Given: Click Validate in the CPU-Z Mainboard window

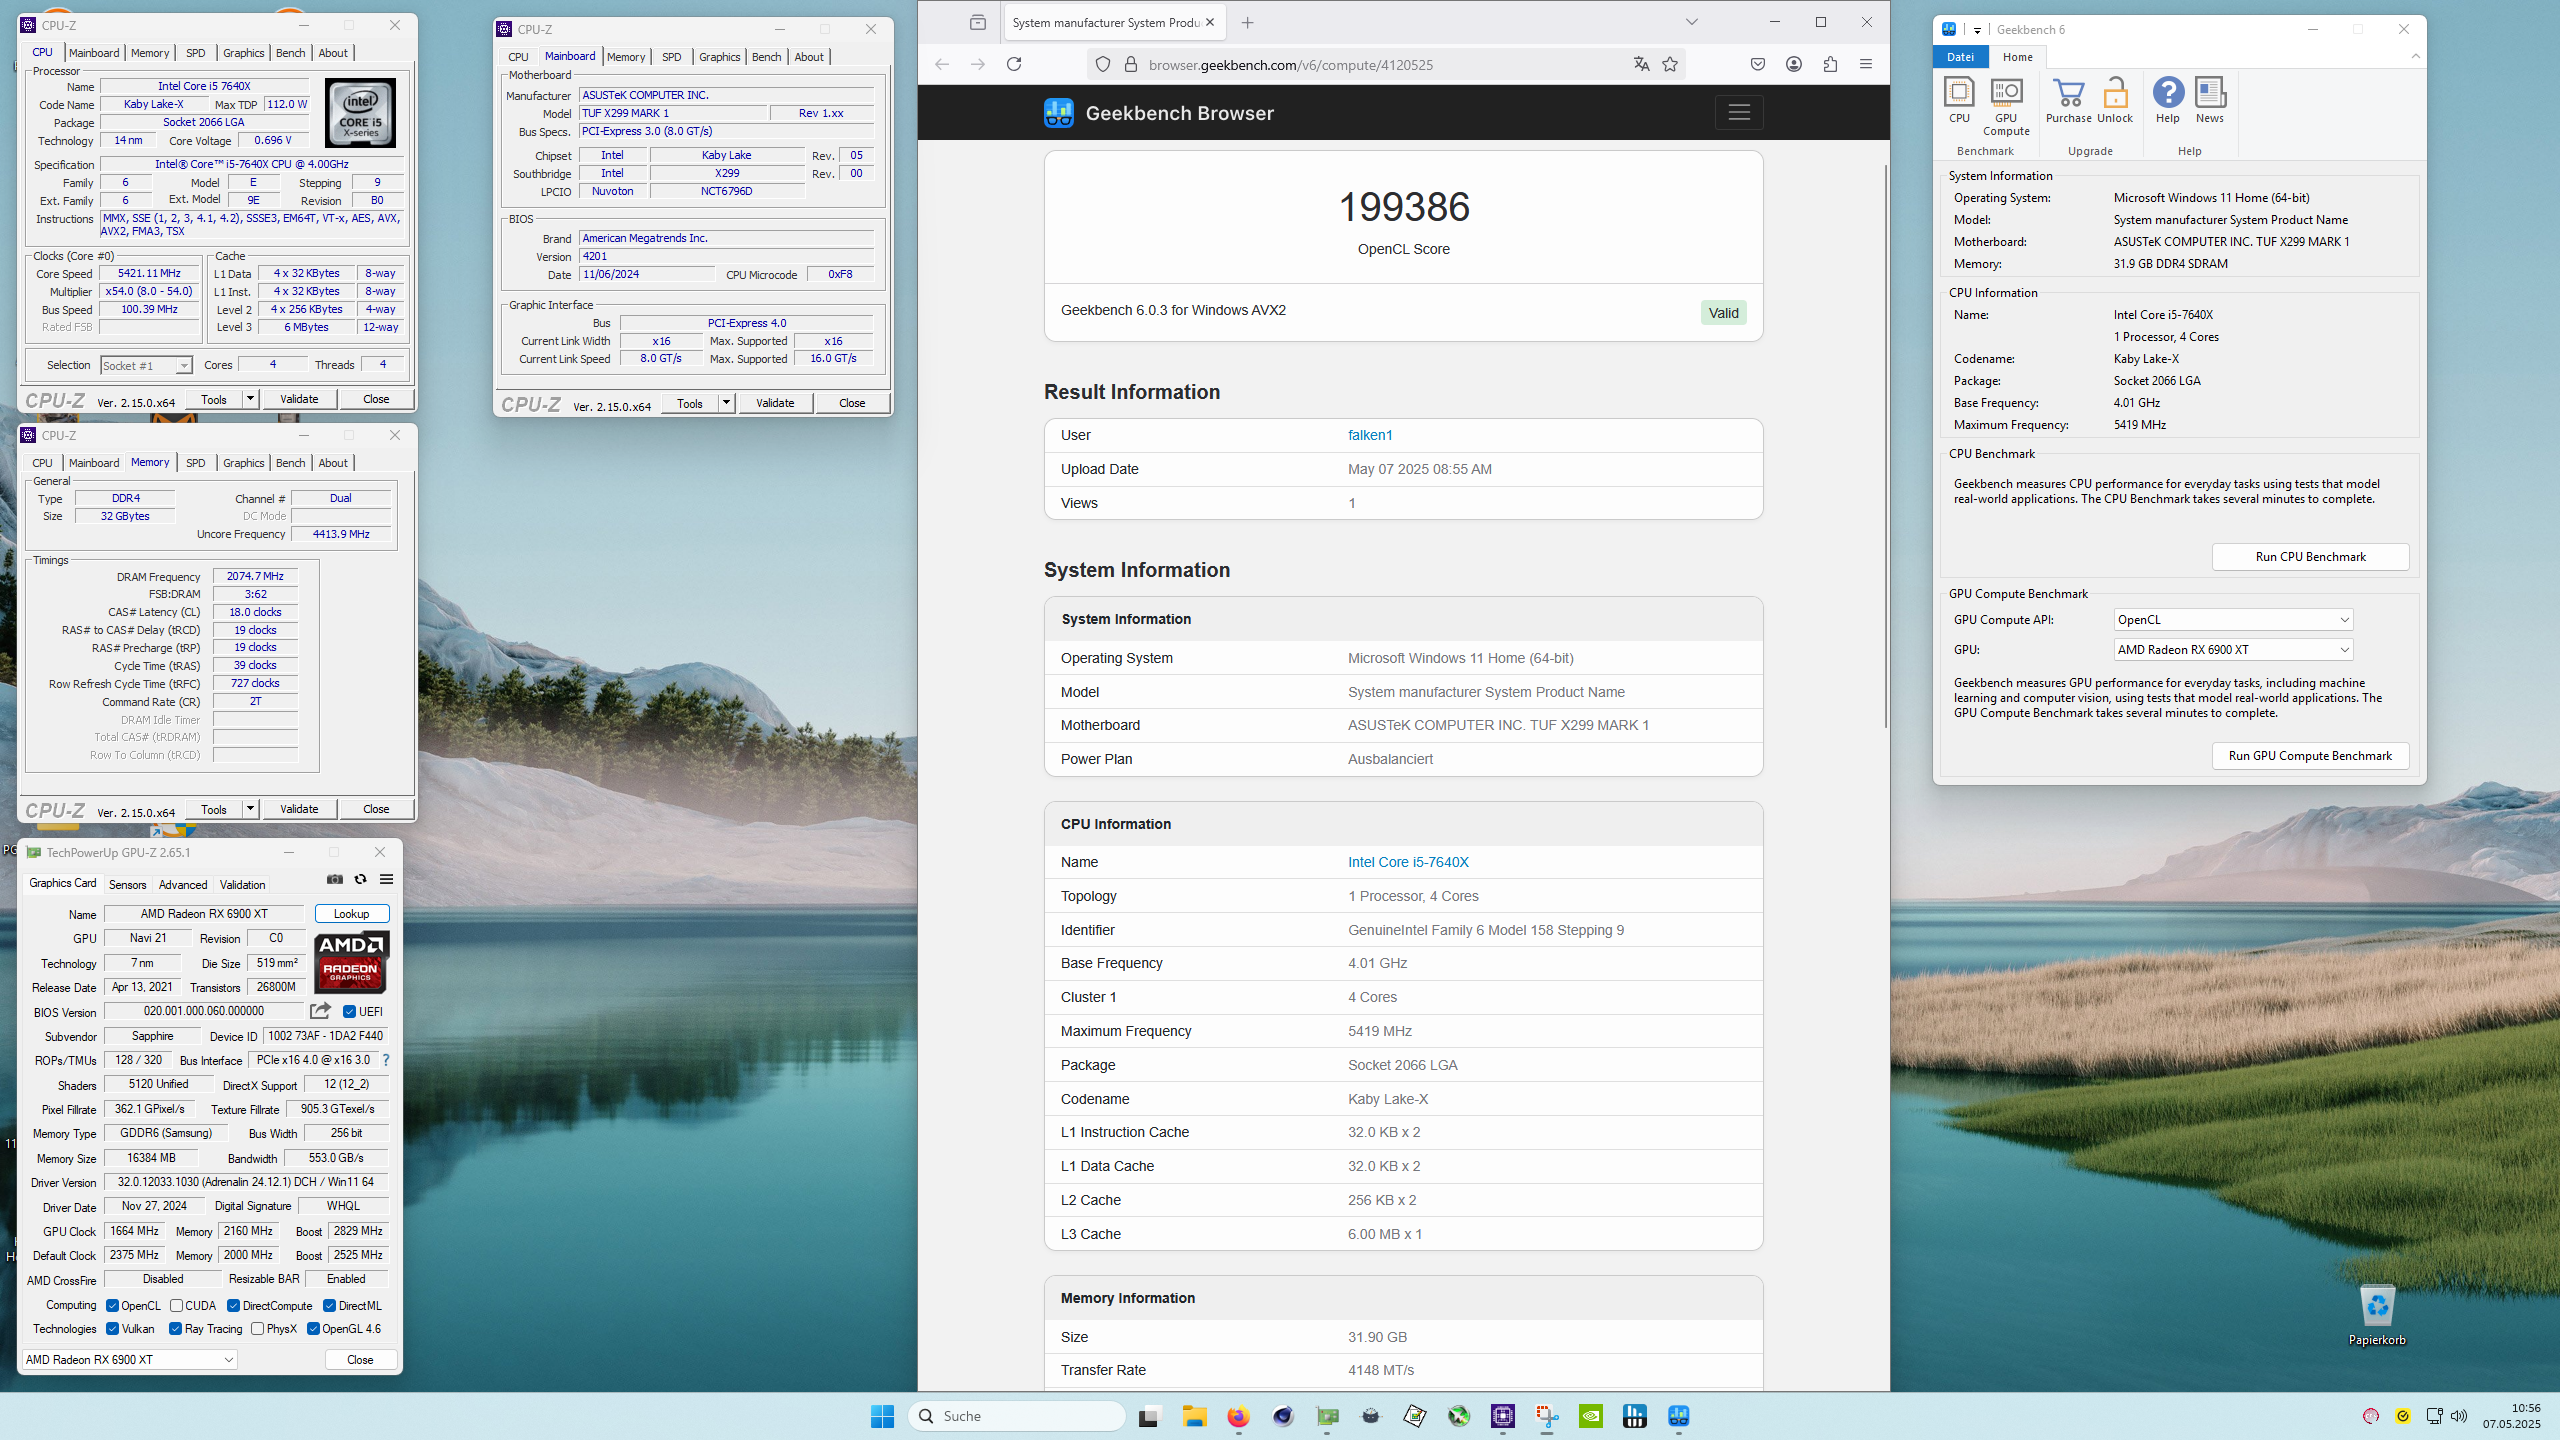Looking at the screenshot, I should click(x=775, y=403).
